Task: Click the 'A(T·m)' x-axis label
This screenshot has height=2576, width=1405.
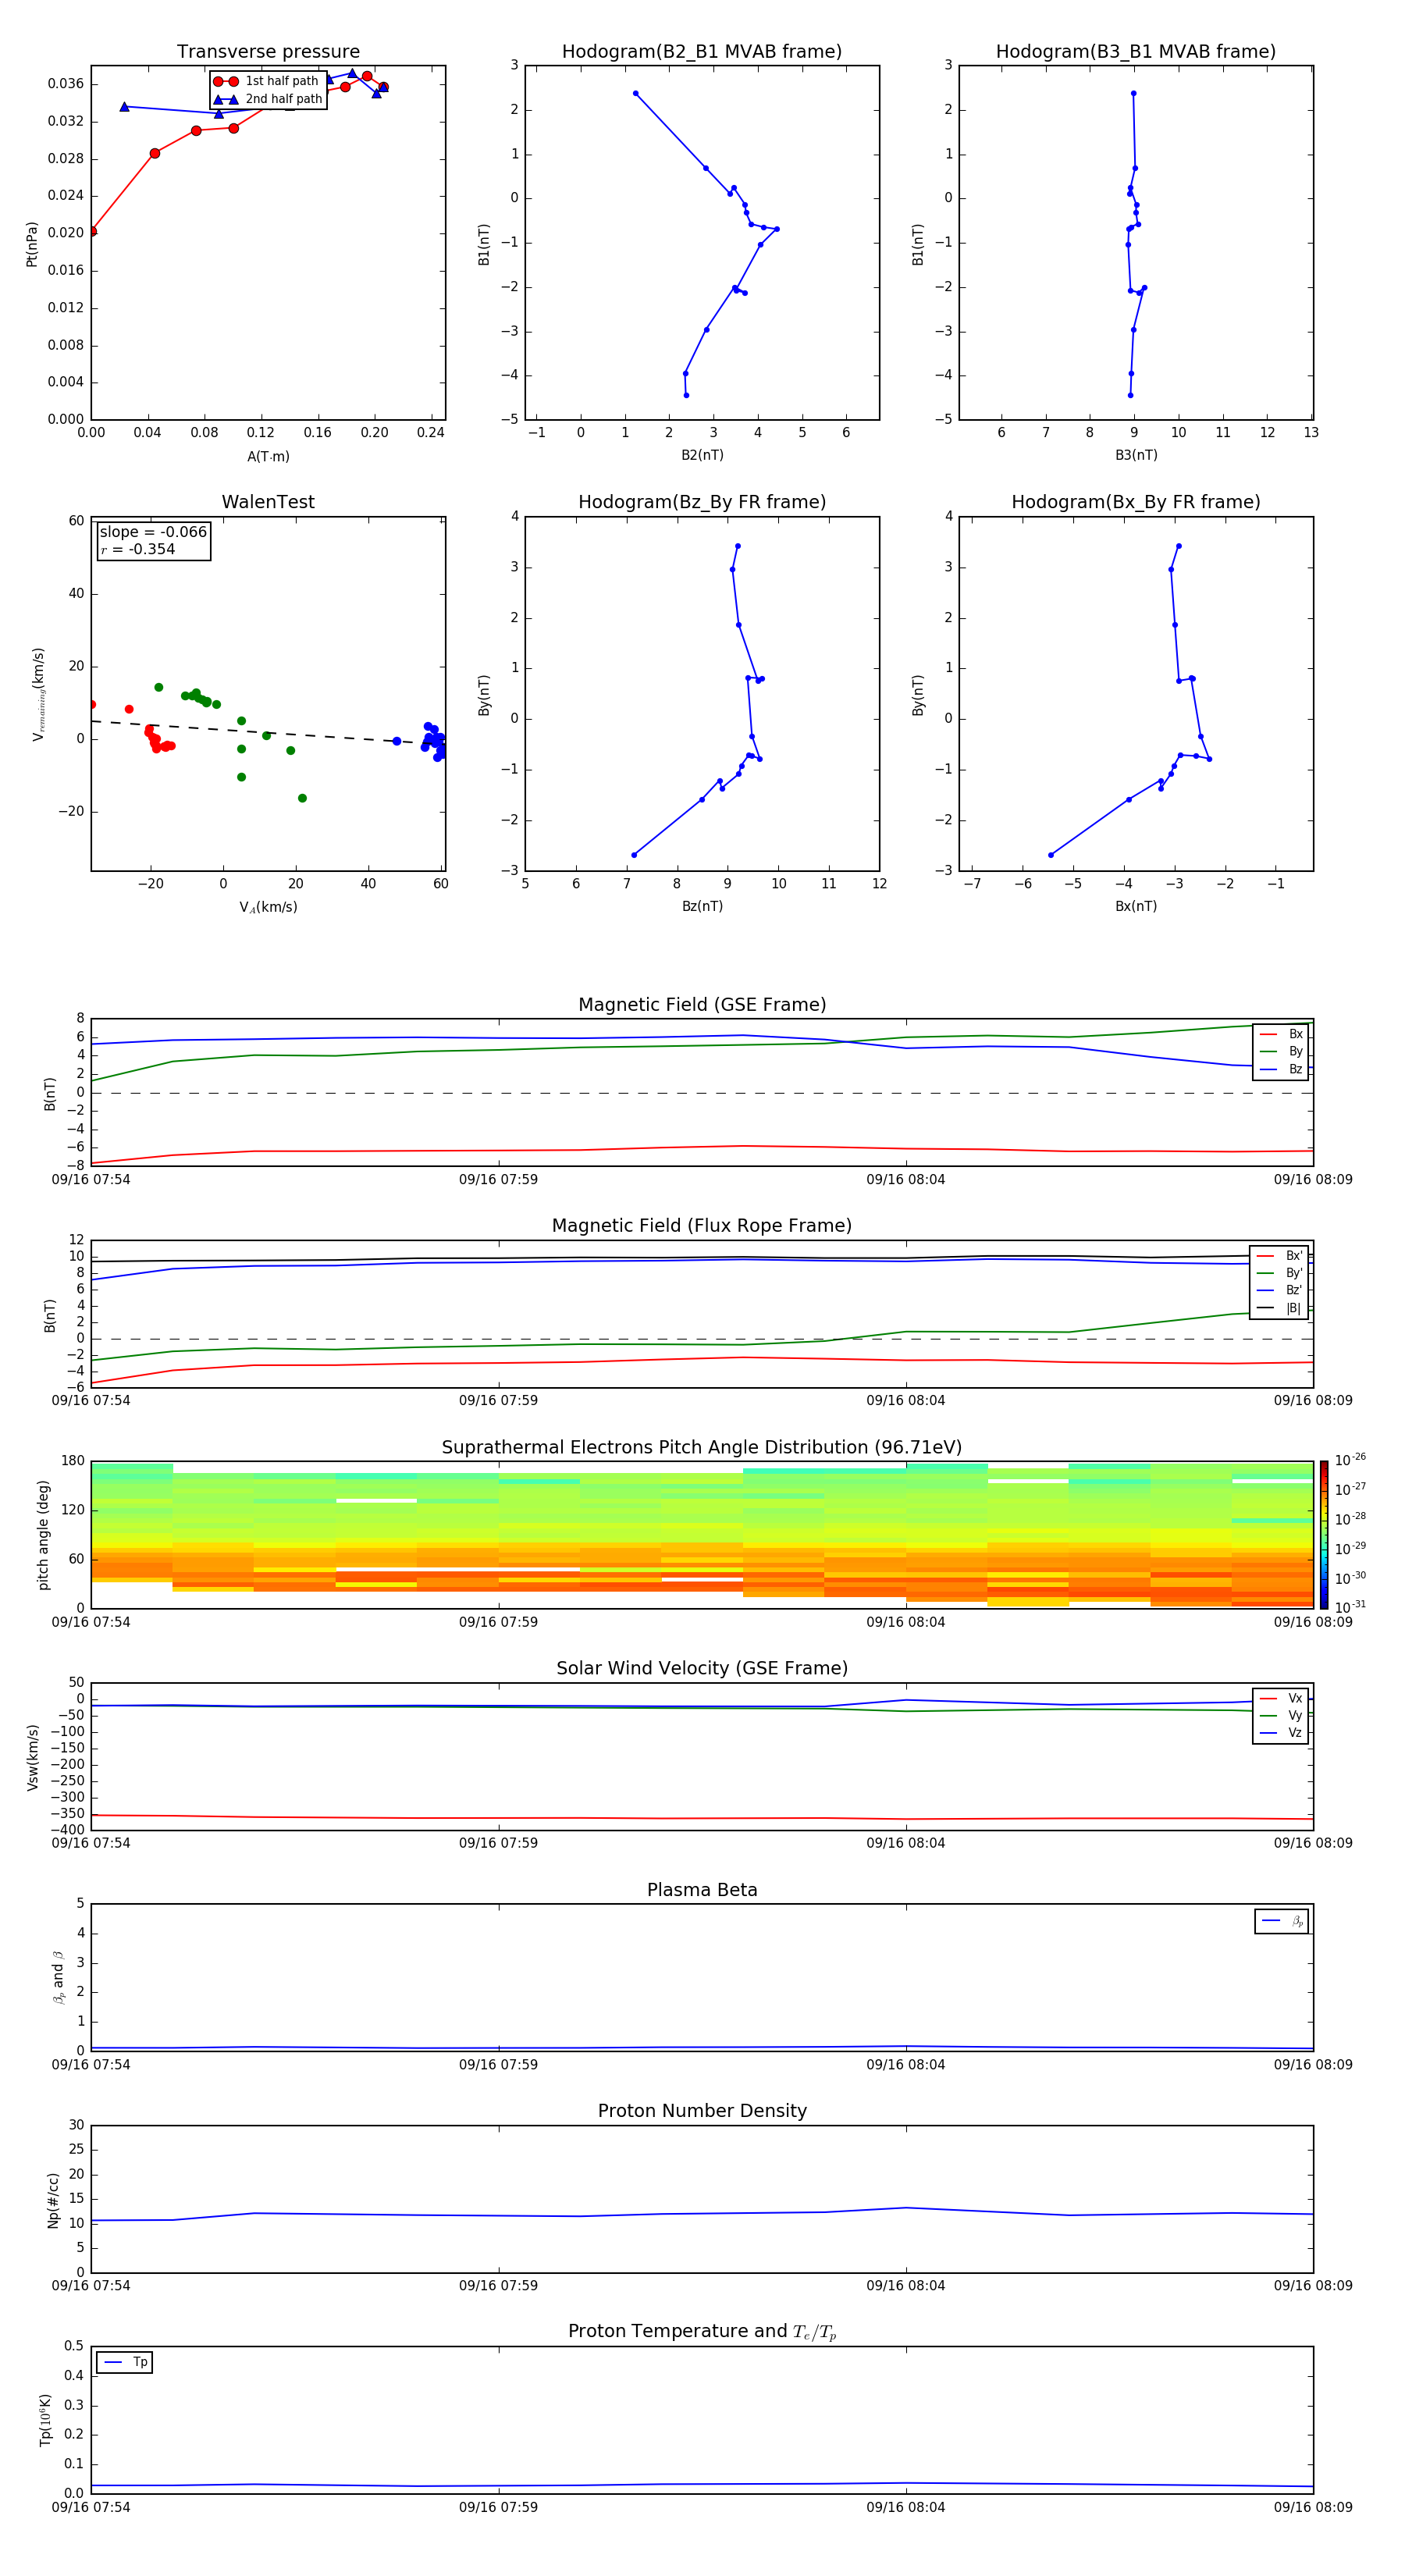Action: point(268,456)
